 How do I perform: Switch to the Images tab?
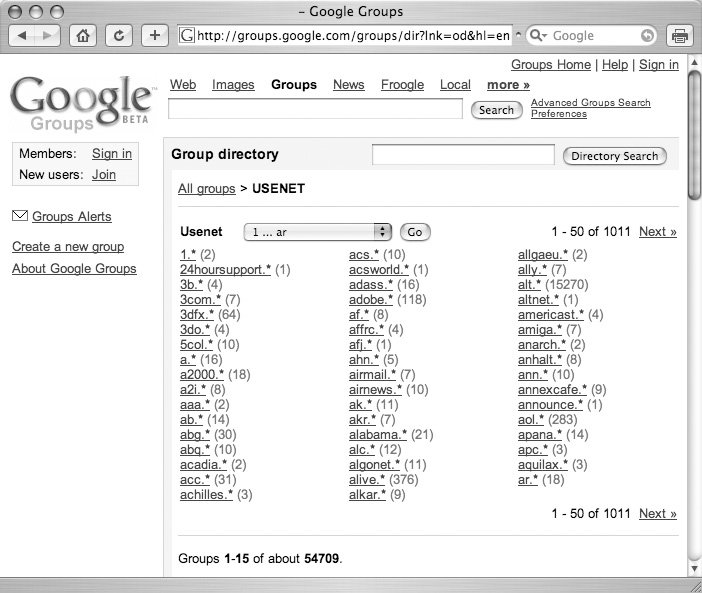click(233, 85)
